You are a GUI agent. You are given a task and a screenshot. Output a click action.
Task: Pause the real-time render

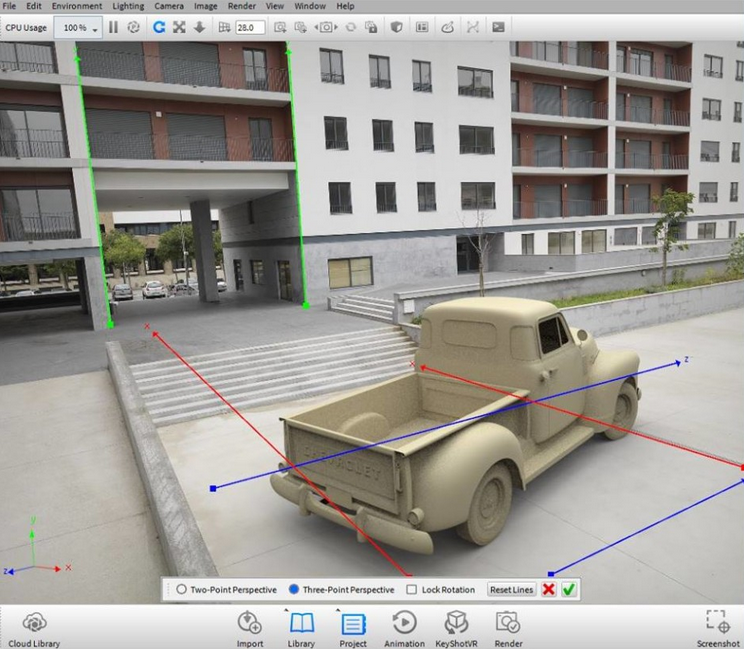point(113,27)
